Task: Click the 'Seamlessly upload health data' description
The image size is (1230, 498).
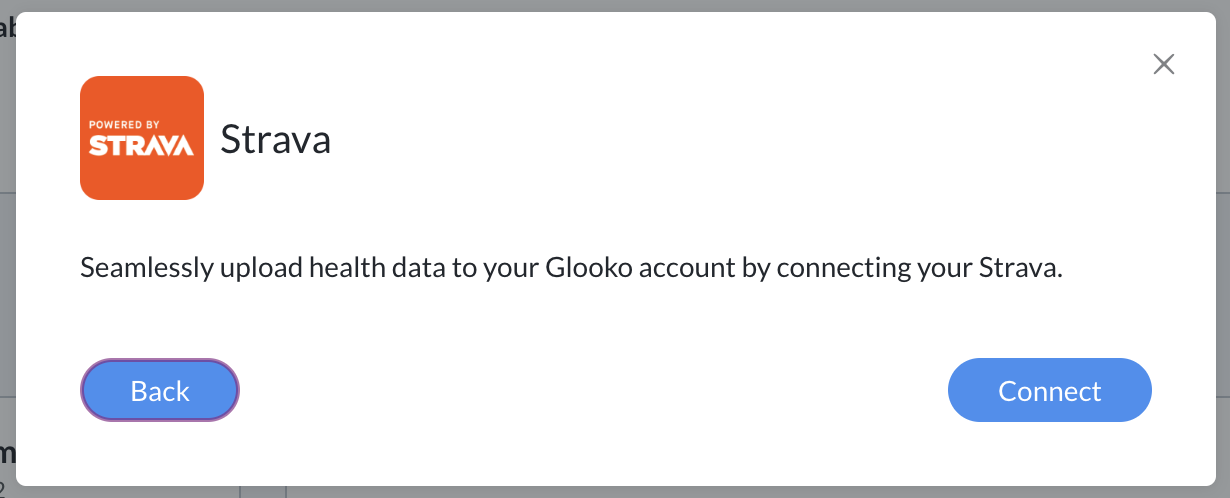Action: (570, 269)
